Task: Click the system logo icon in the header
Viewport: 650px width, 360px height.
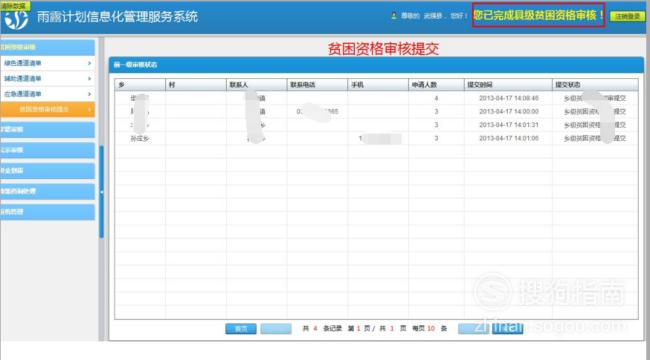Action: tap(17, 19)
